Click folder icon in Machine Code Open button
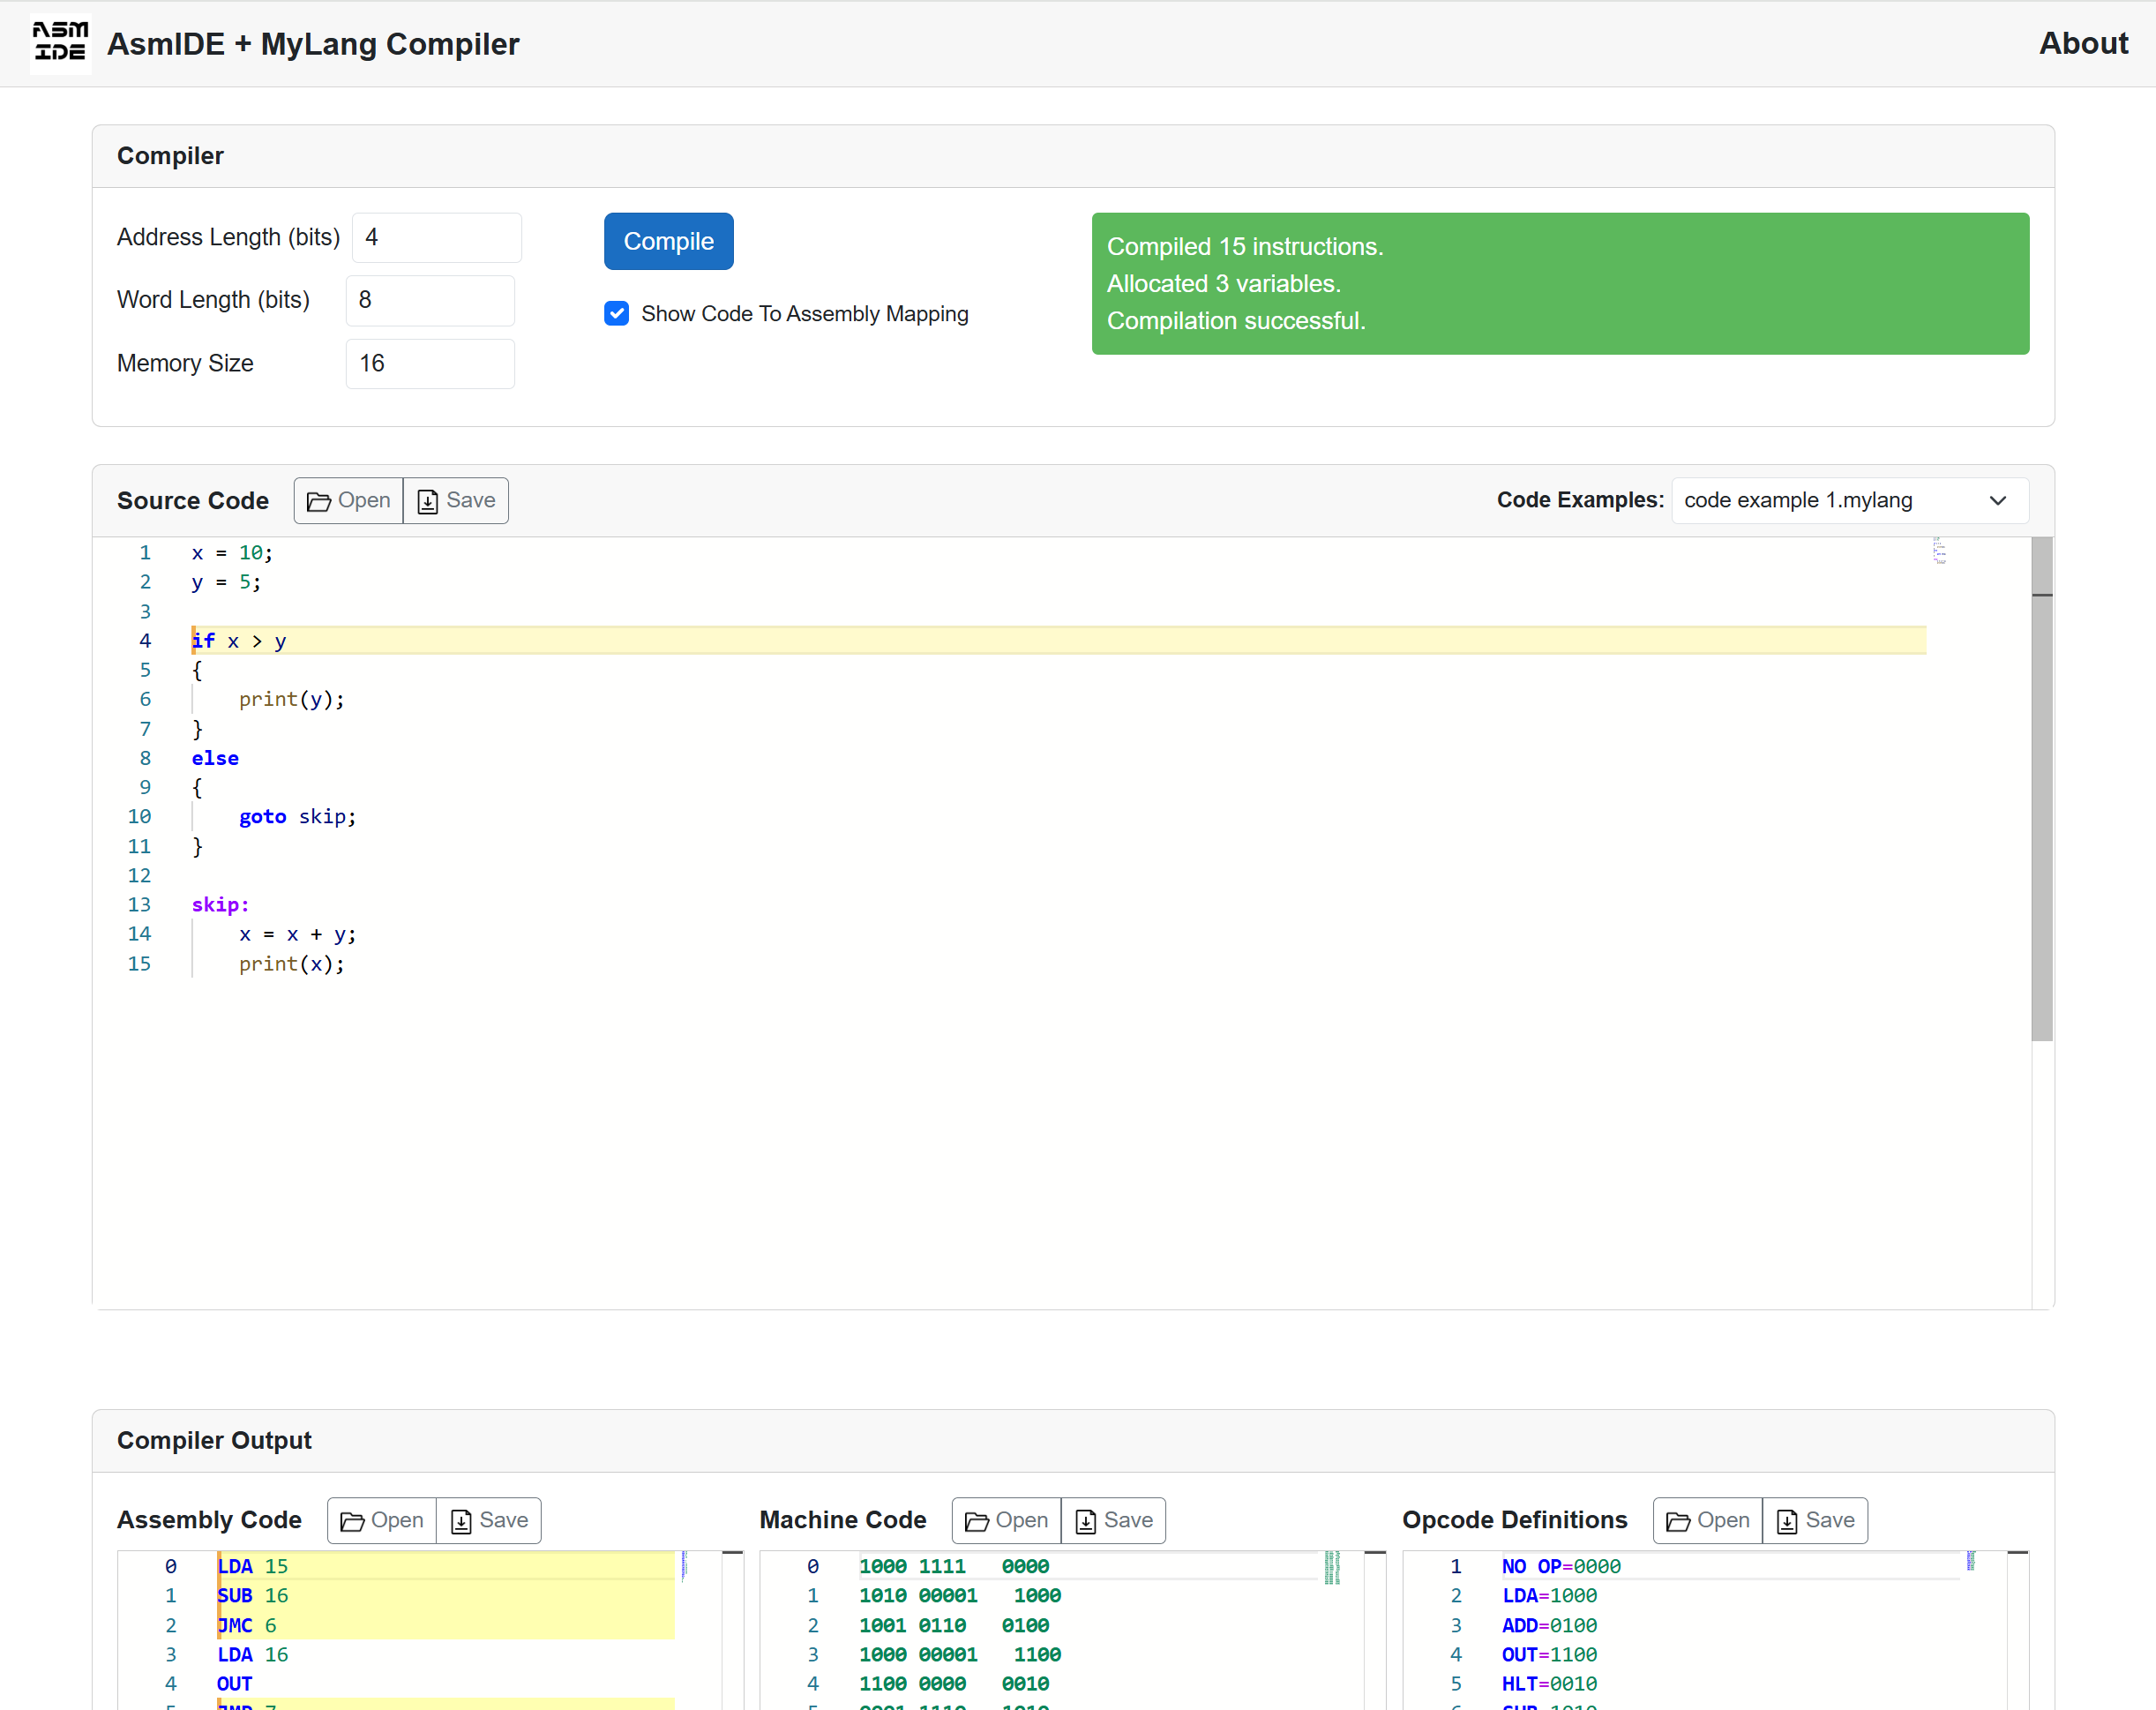This screenshot has width=2156, height=1710. click(x=977, y=1521)
